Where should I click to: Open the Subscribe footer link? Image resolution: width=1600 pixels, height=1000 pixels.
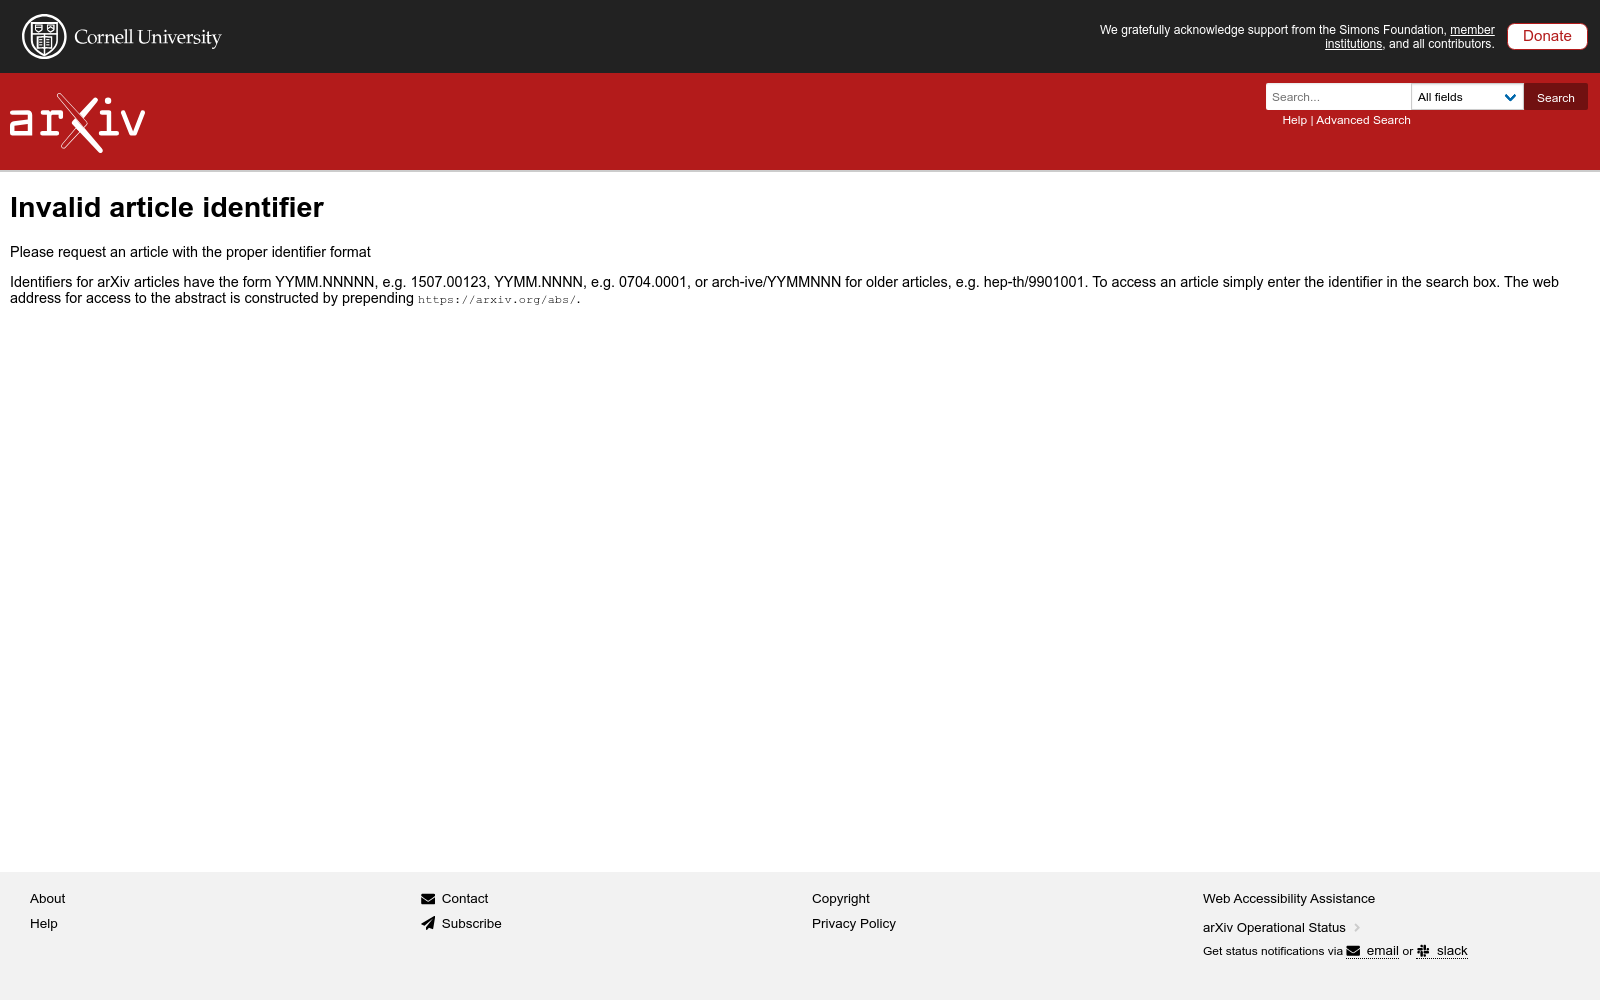pyautogui.click(x=472, y=924)
